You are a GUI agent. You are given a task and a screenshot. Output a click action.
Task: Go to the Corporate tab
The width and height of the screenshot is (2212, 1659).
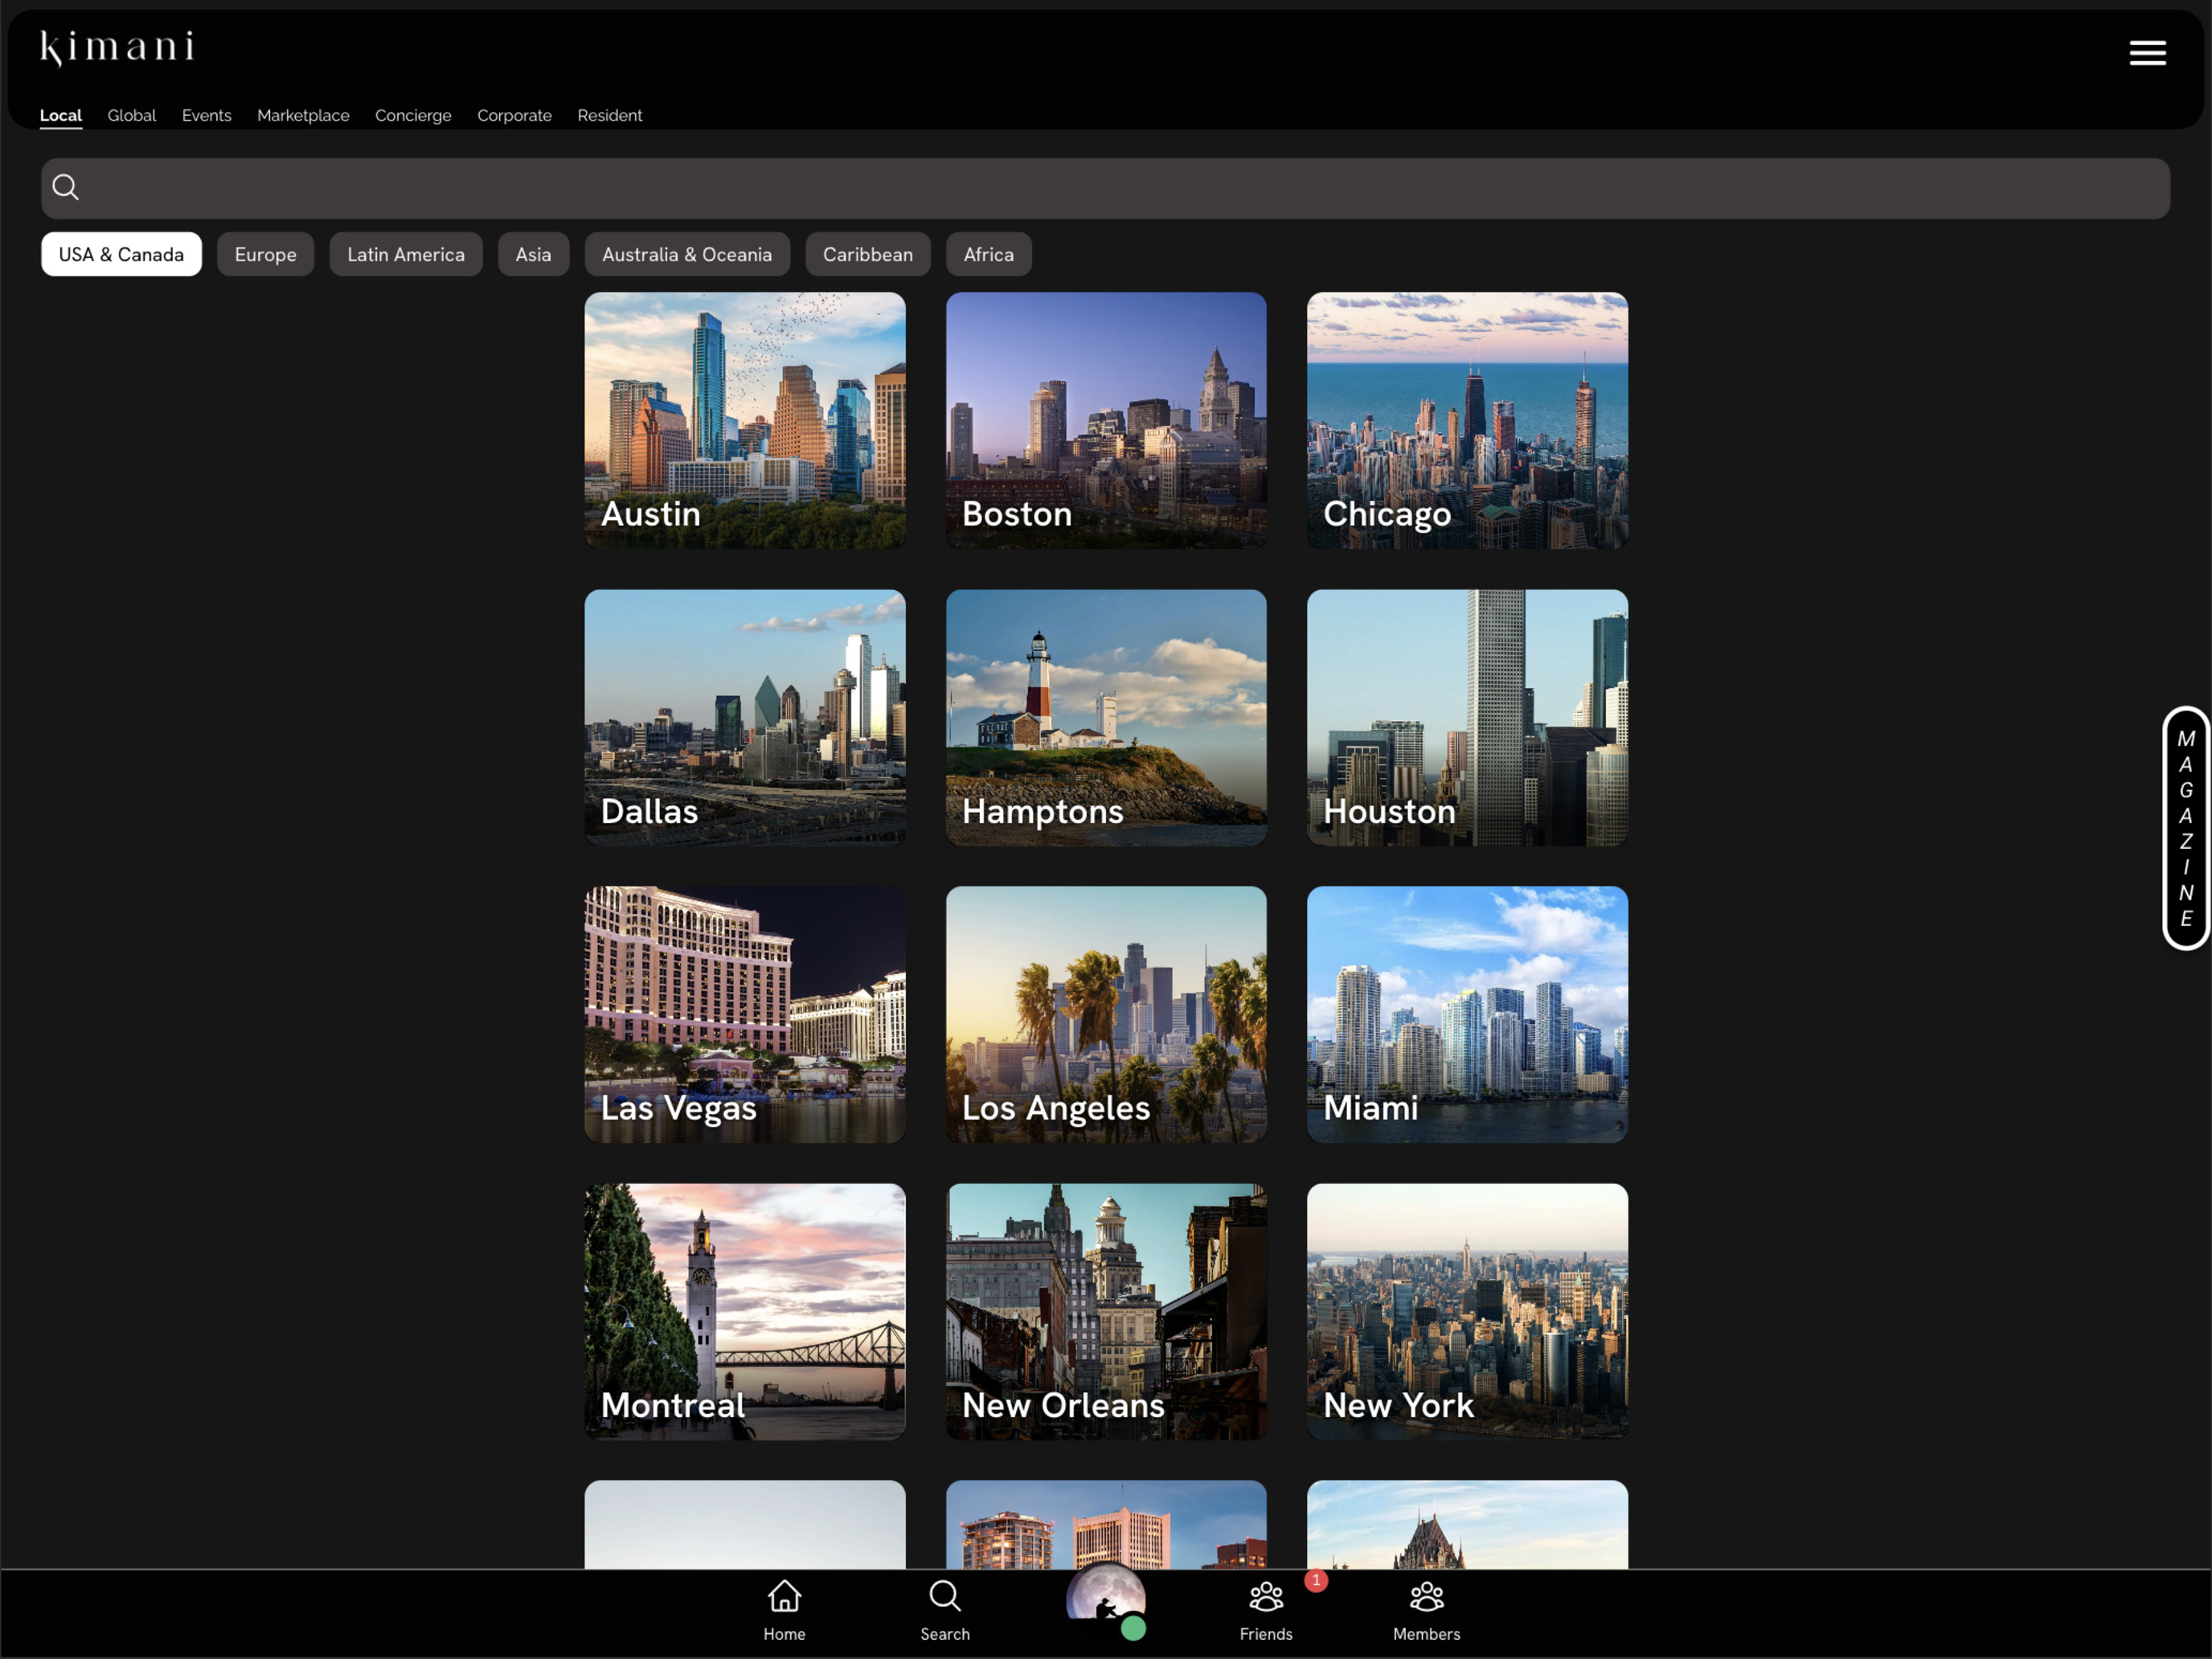coord(514,115)
